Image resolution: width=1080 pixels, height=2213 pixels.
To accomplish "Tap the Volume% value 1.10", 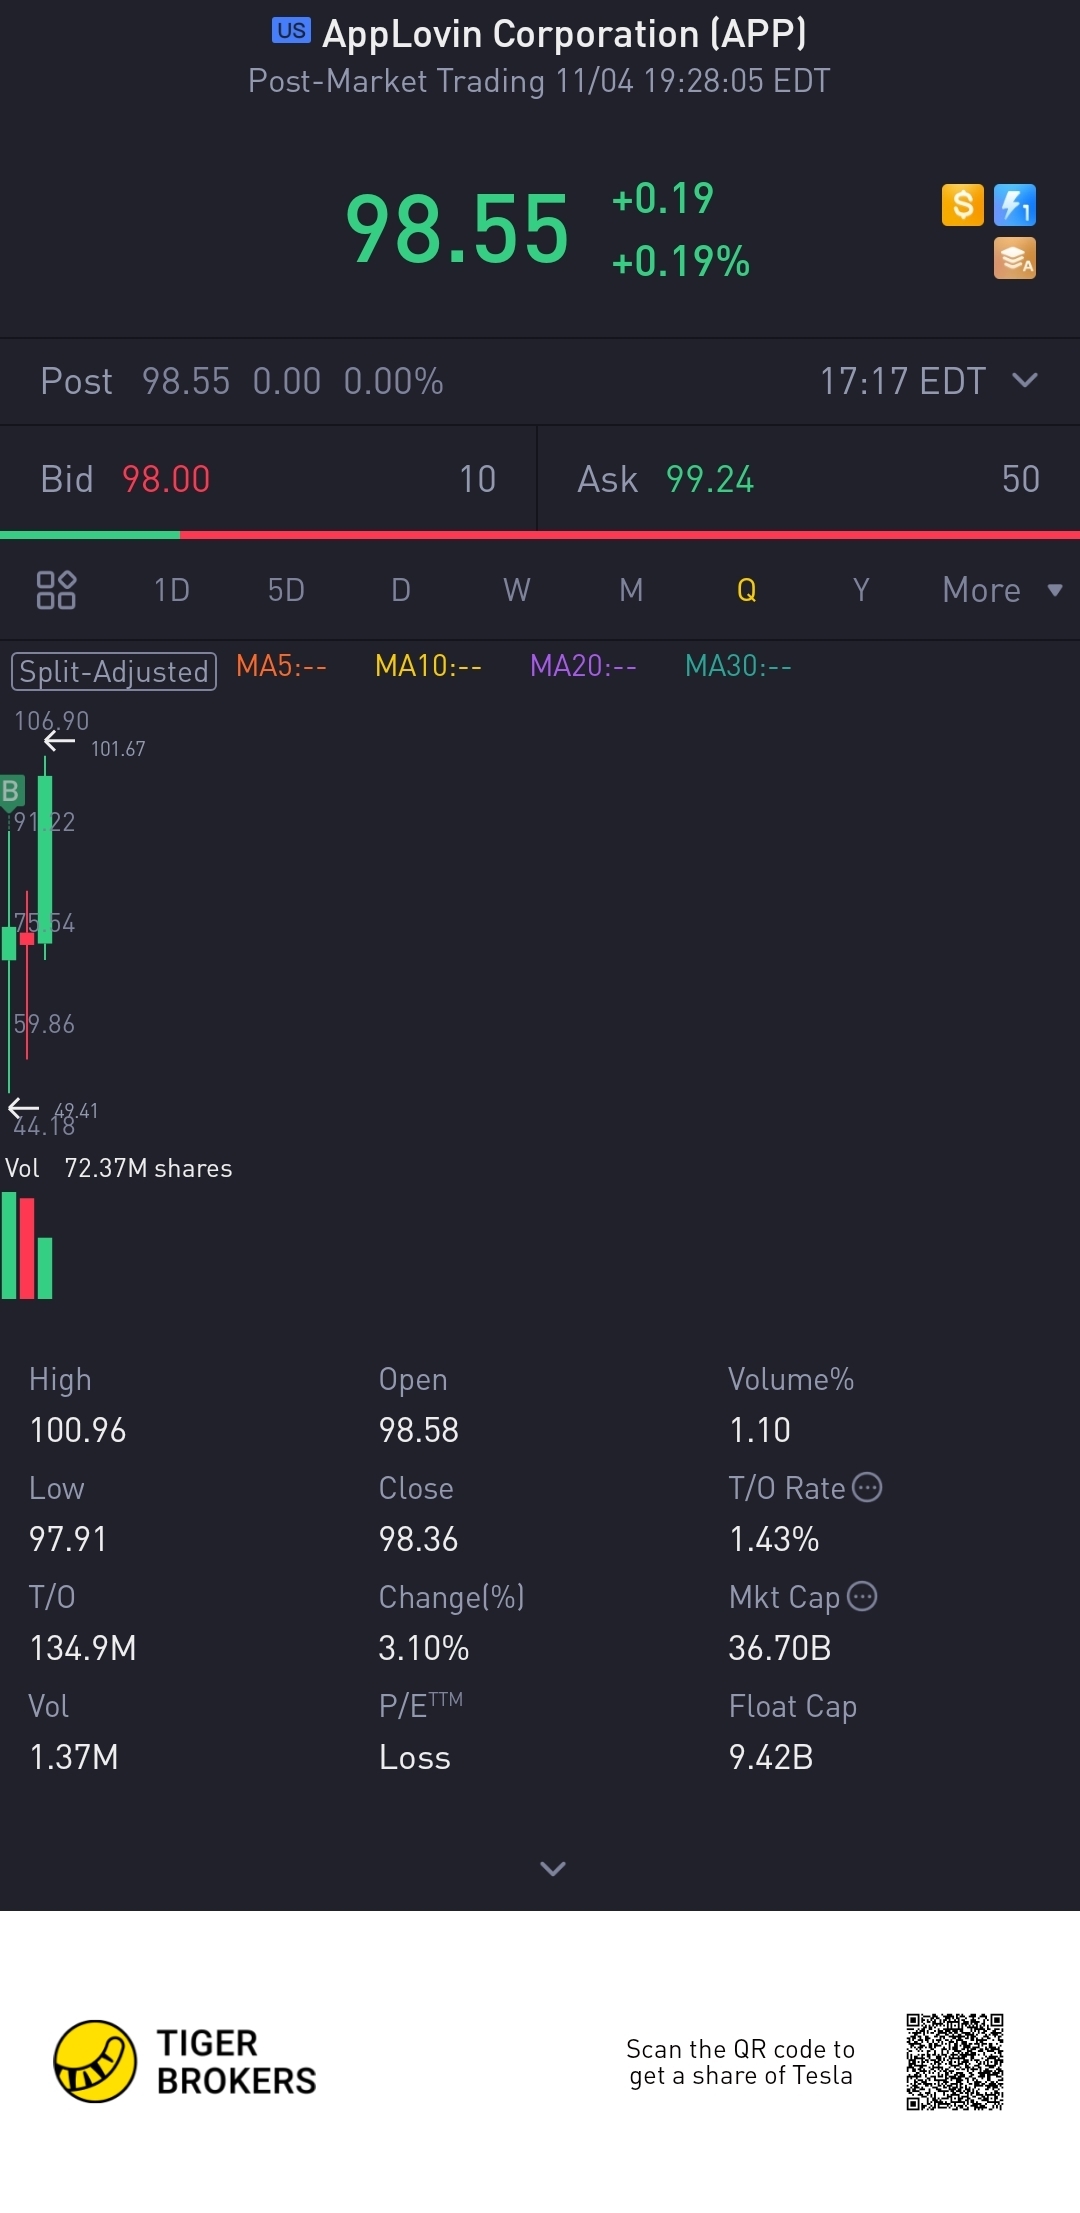I will point(760,1430).
